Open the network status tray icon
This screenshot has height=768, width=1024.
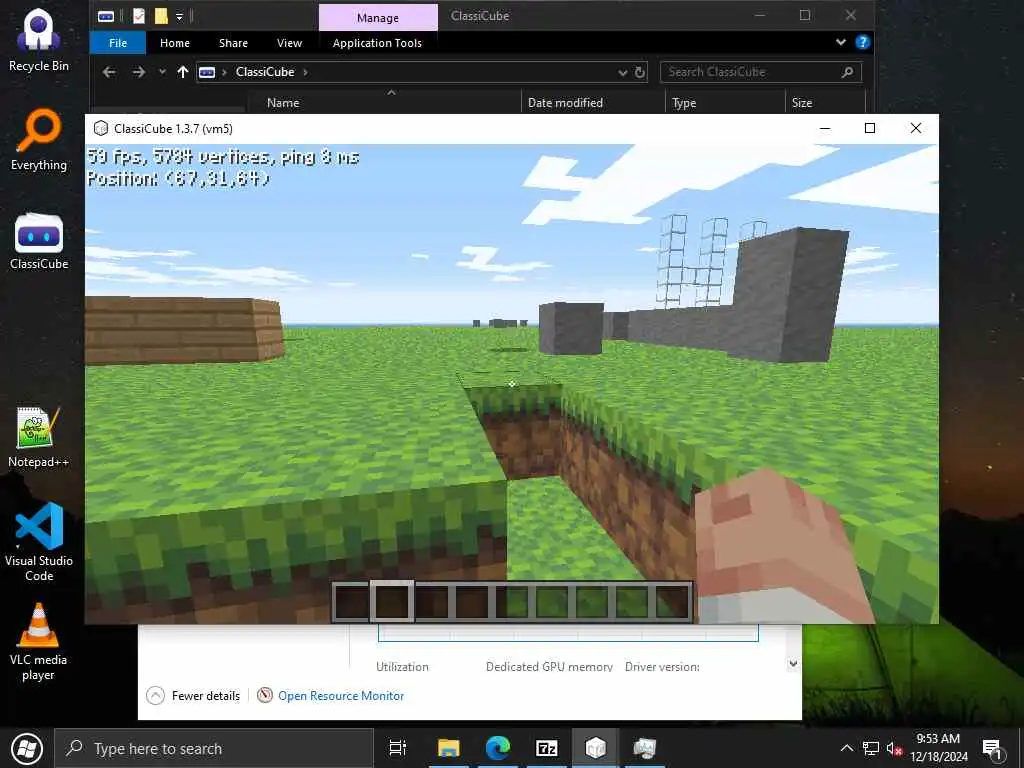[871, 748]
